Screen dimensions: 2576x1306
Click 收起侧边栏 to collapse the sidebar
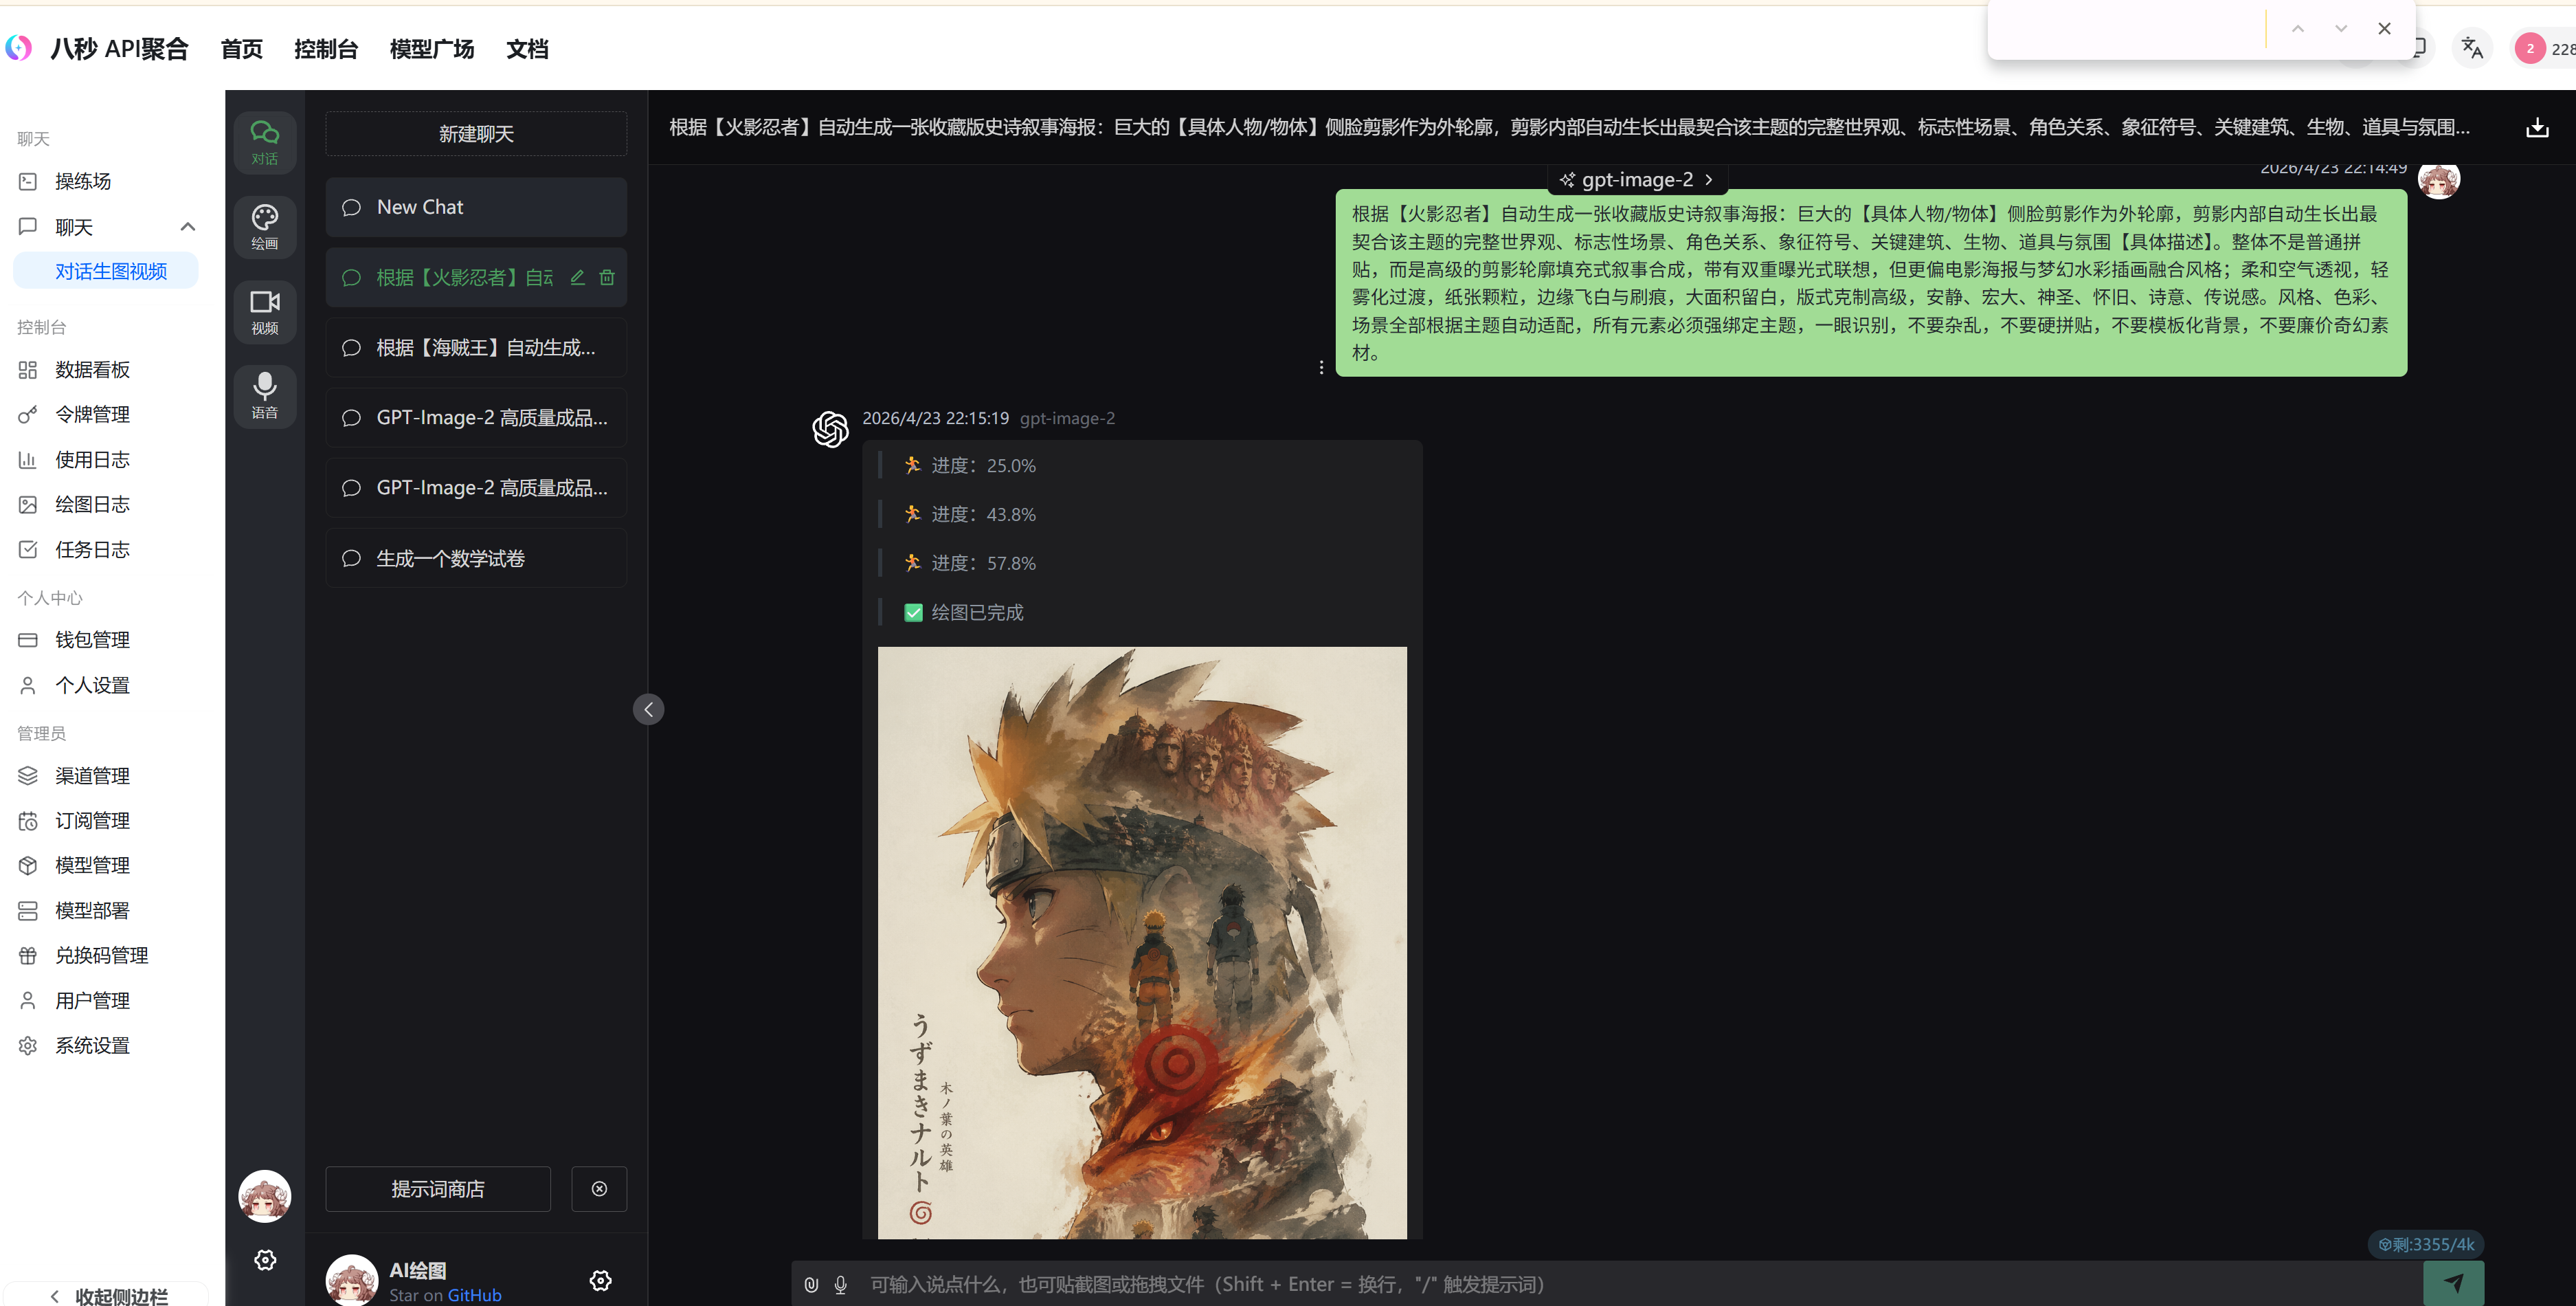pyautogui.click(x=107, y=1295)
